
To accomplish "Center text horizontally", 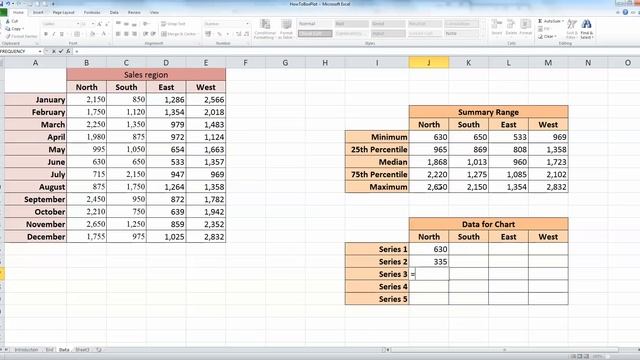I will pos(126,34).
